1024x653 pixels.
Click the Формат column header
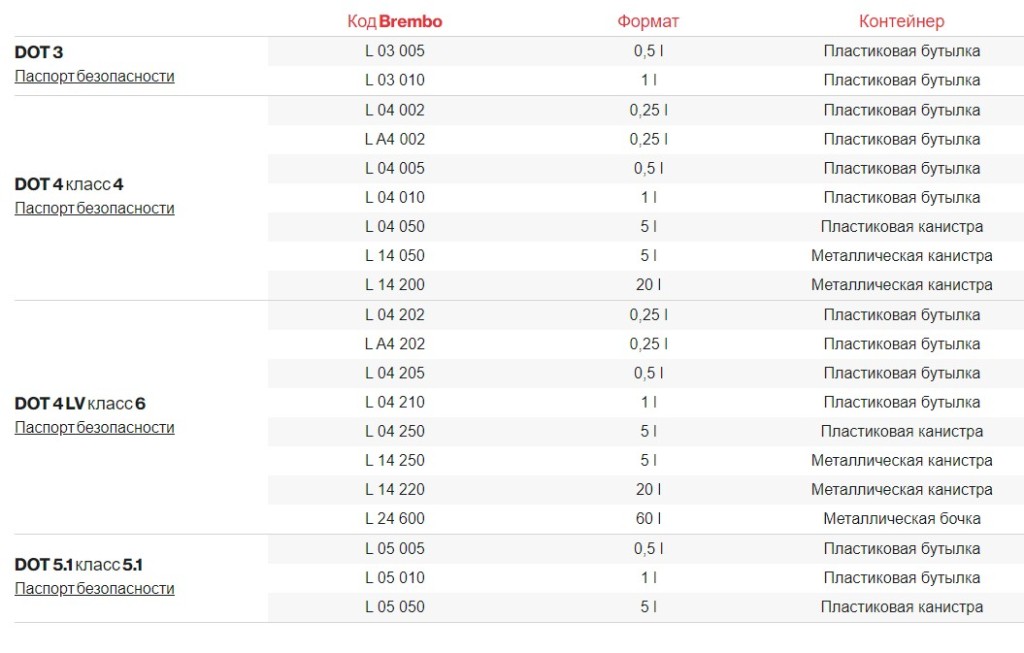(x=648, y=22)
